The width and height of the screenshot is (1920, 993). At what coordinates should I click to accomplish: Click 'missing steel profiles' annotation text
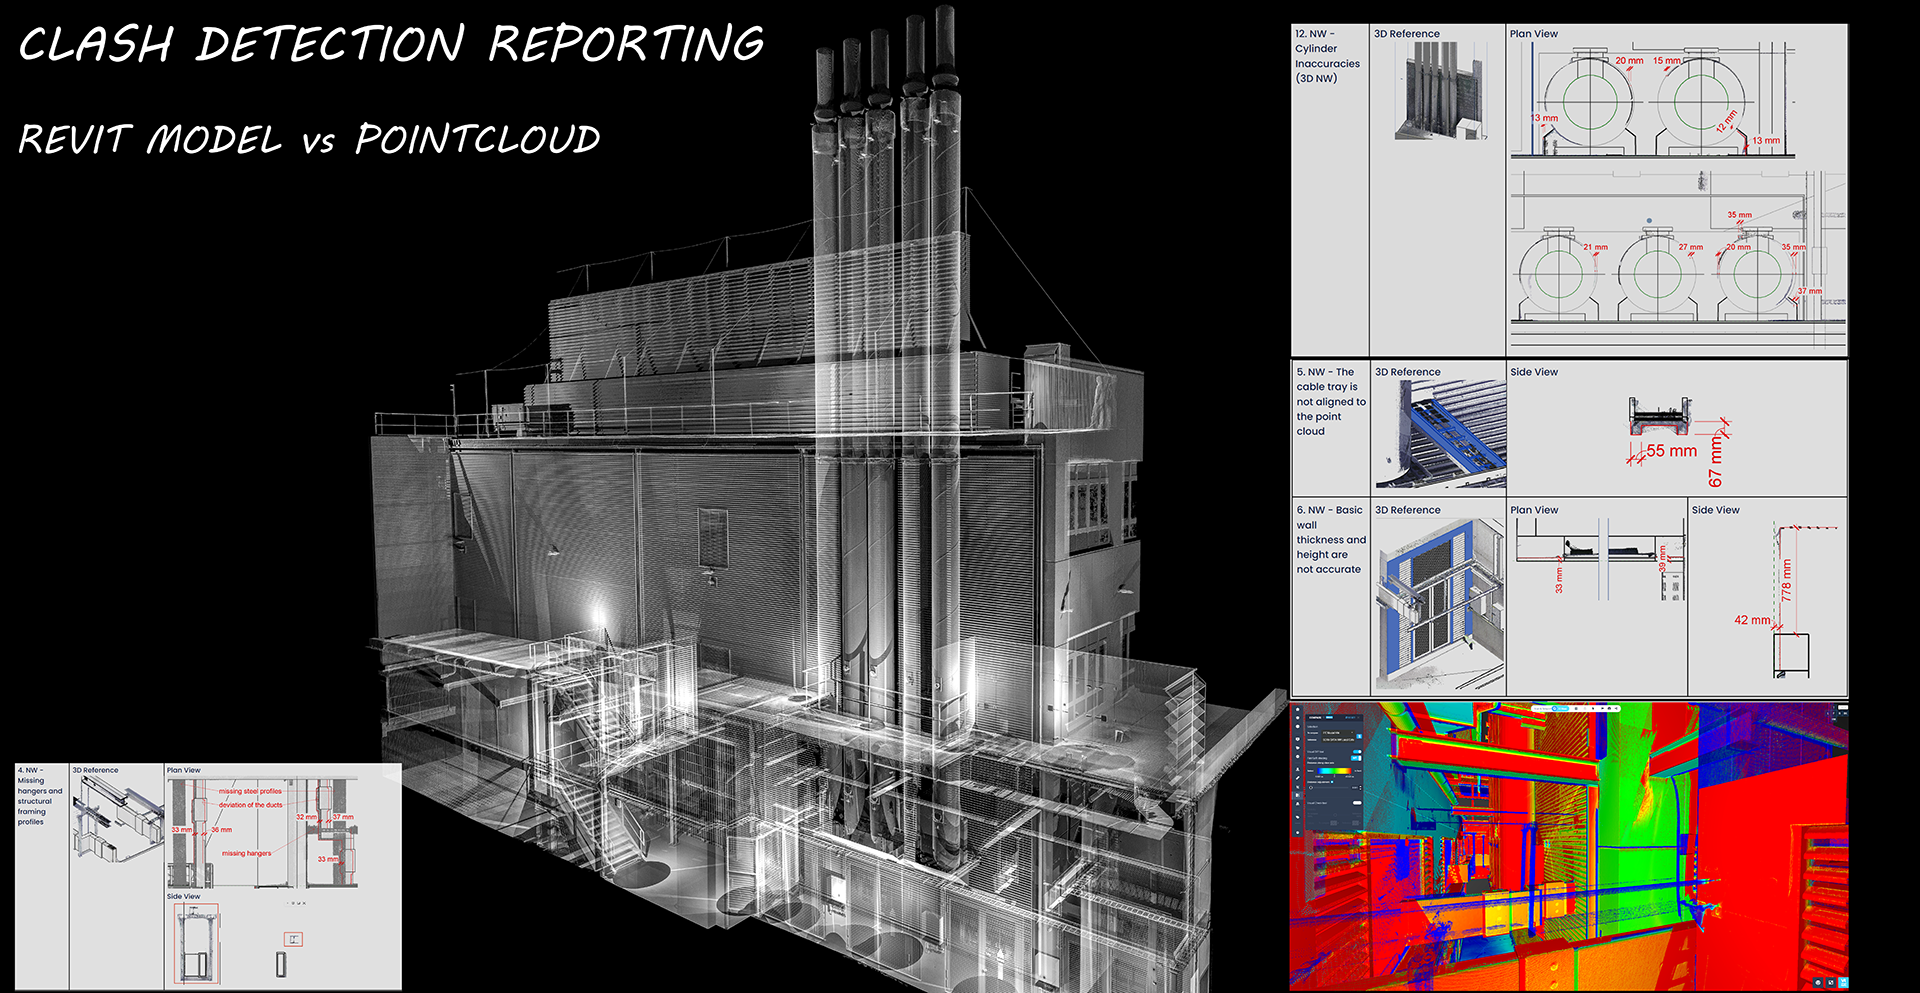pyautogui.click(x=250, y=791)
